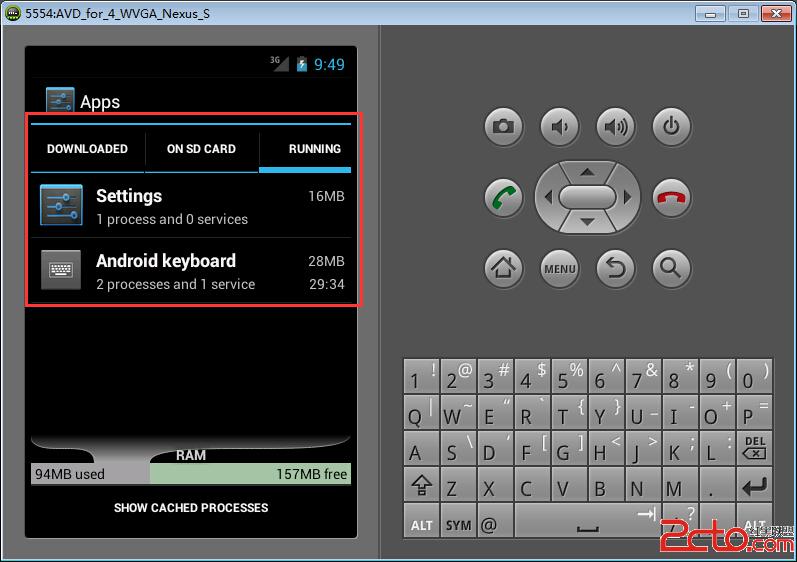
Task: Click the battery charging status icon
Action: pyautogui.click(x=302, y=64)
